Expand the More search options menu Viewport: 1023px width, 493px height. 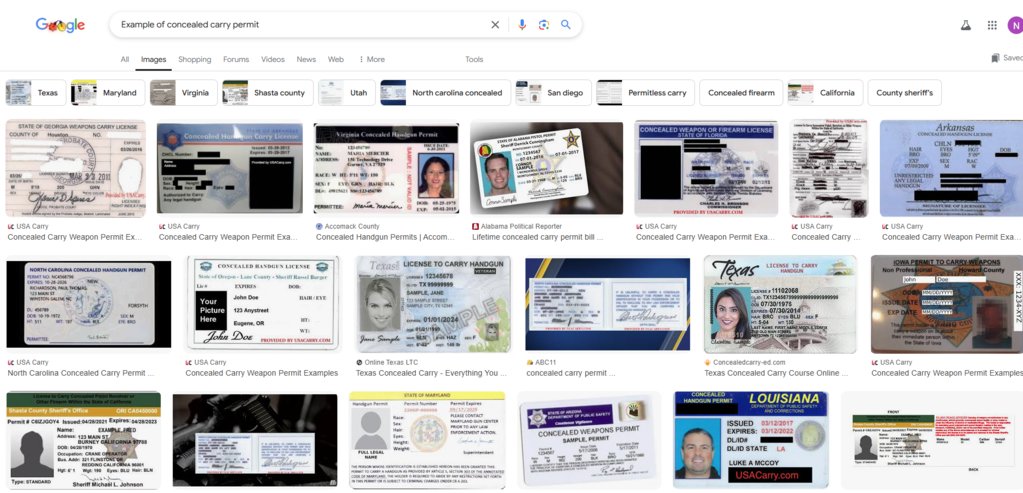(372, 59)
